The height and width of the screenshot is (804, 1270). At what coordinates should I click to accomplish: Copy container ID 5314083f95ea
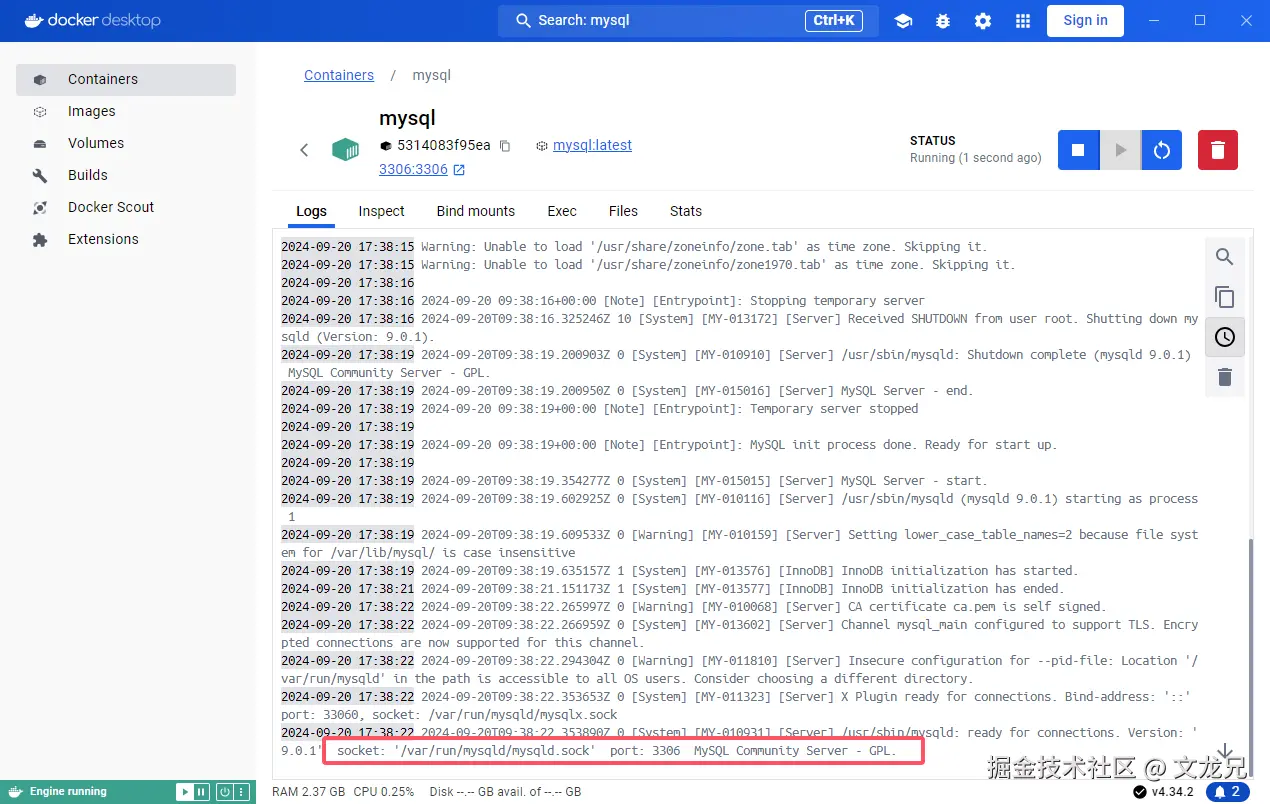point(505,146)
